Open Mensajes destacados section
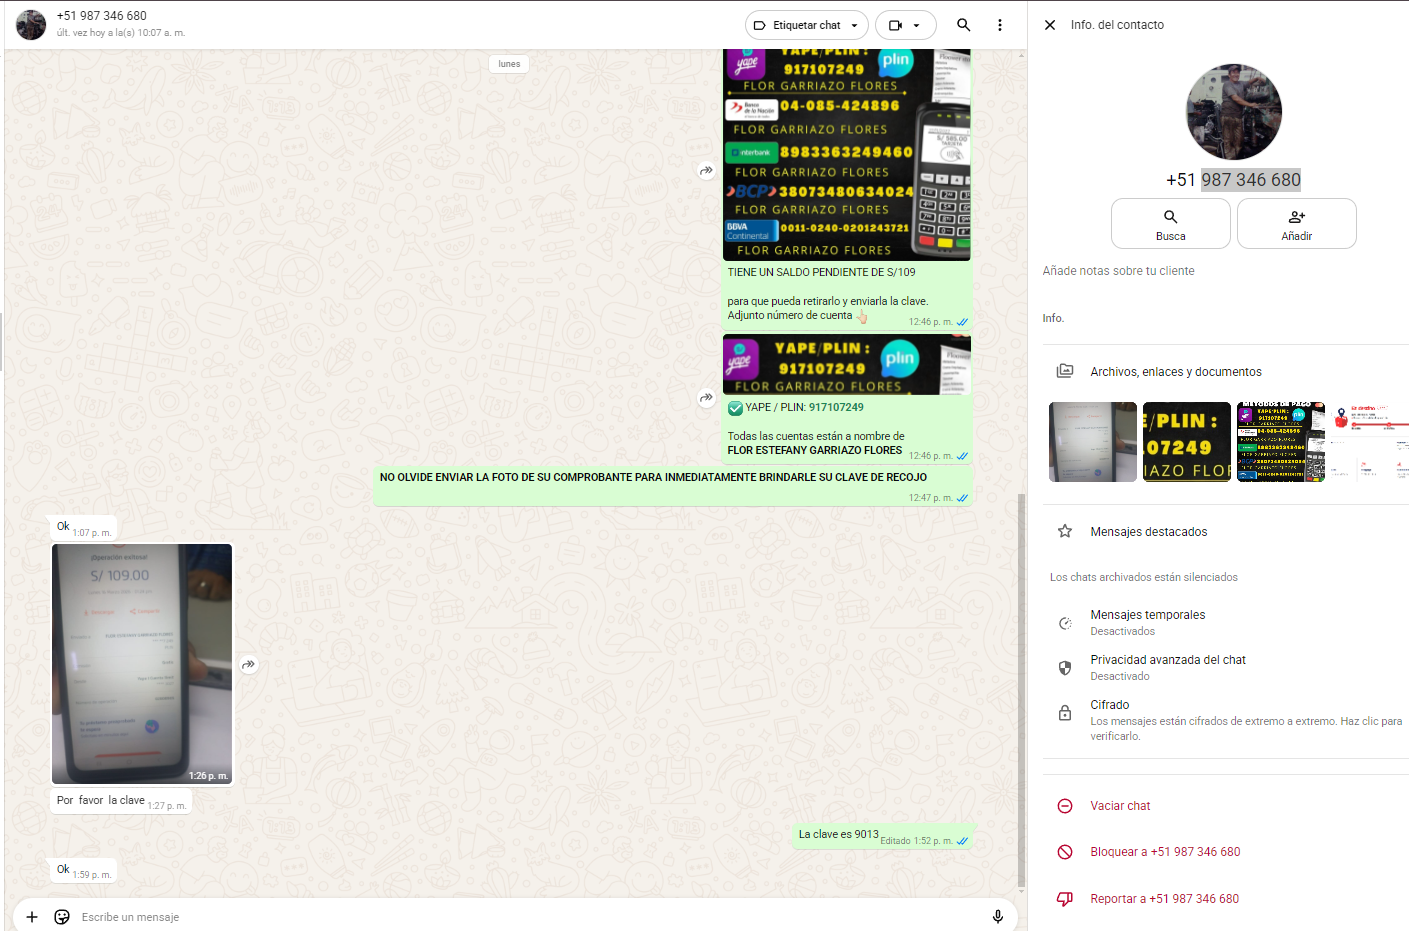Image resolution: width=1409 pixels, height=931 pixels. click(x=1148, y=532)
